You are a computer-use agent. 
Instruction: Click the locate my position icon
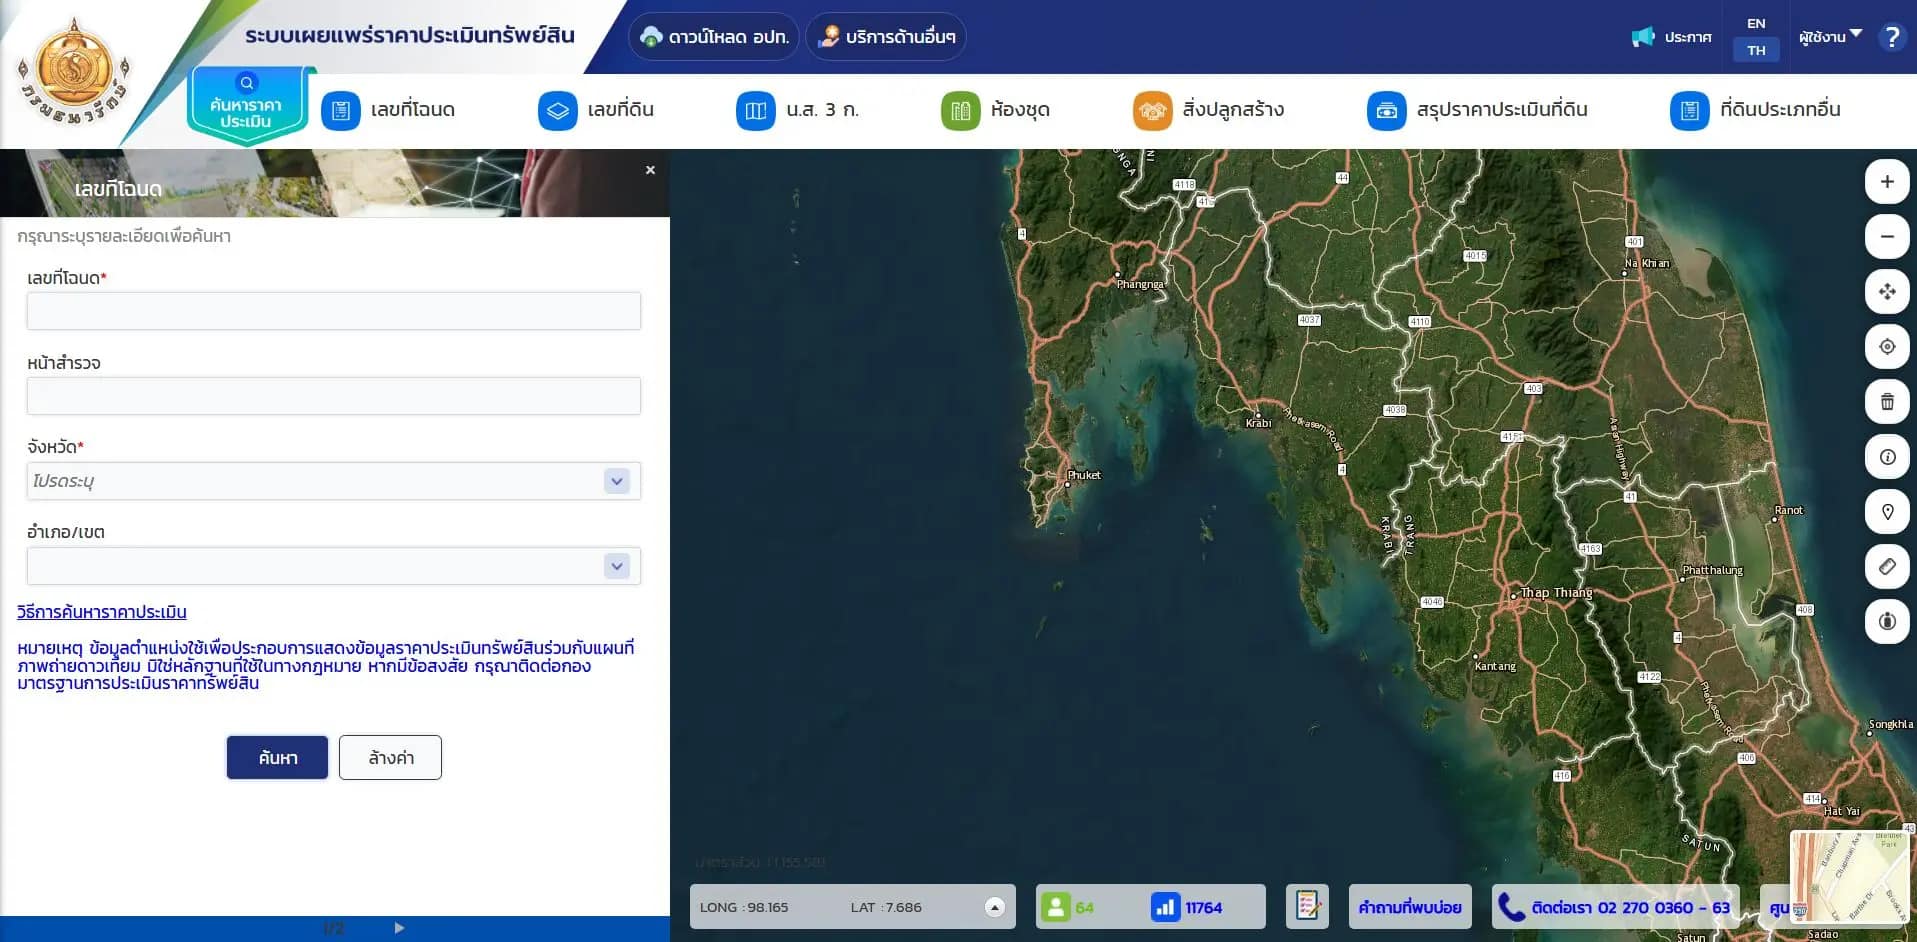click(x=1887, y=347)
